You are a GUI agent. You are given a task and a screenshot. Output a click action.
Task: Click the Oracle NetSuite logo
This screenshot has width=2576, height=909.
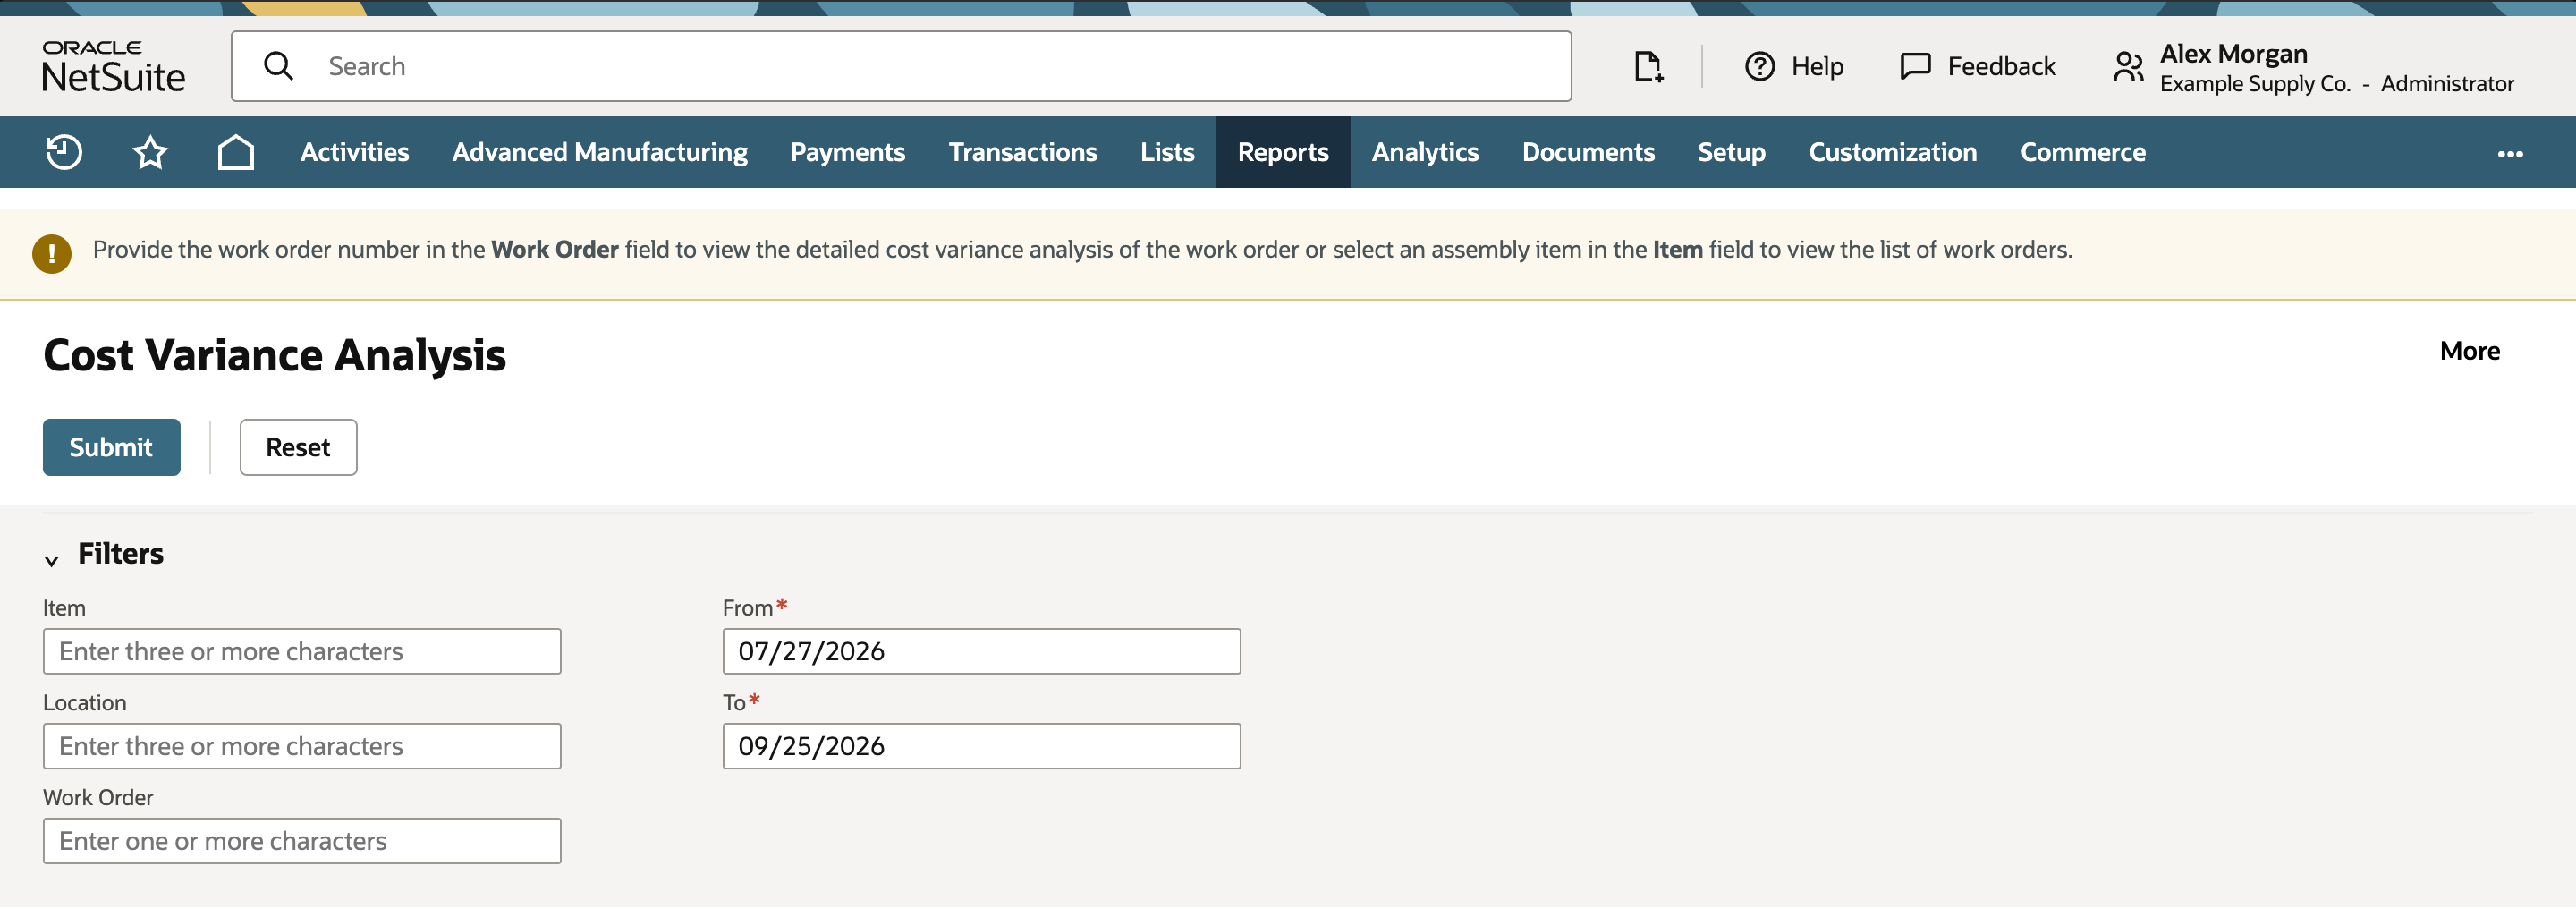[113, 66]
